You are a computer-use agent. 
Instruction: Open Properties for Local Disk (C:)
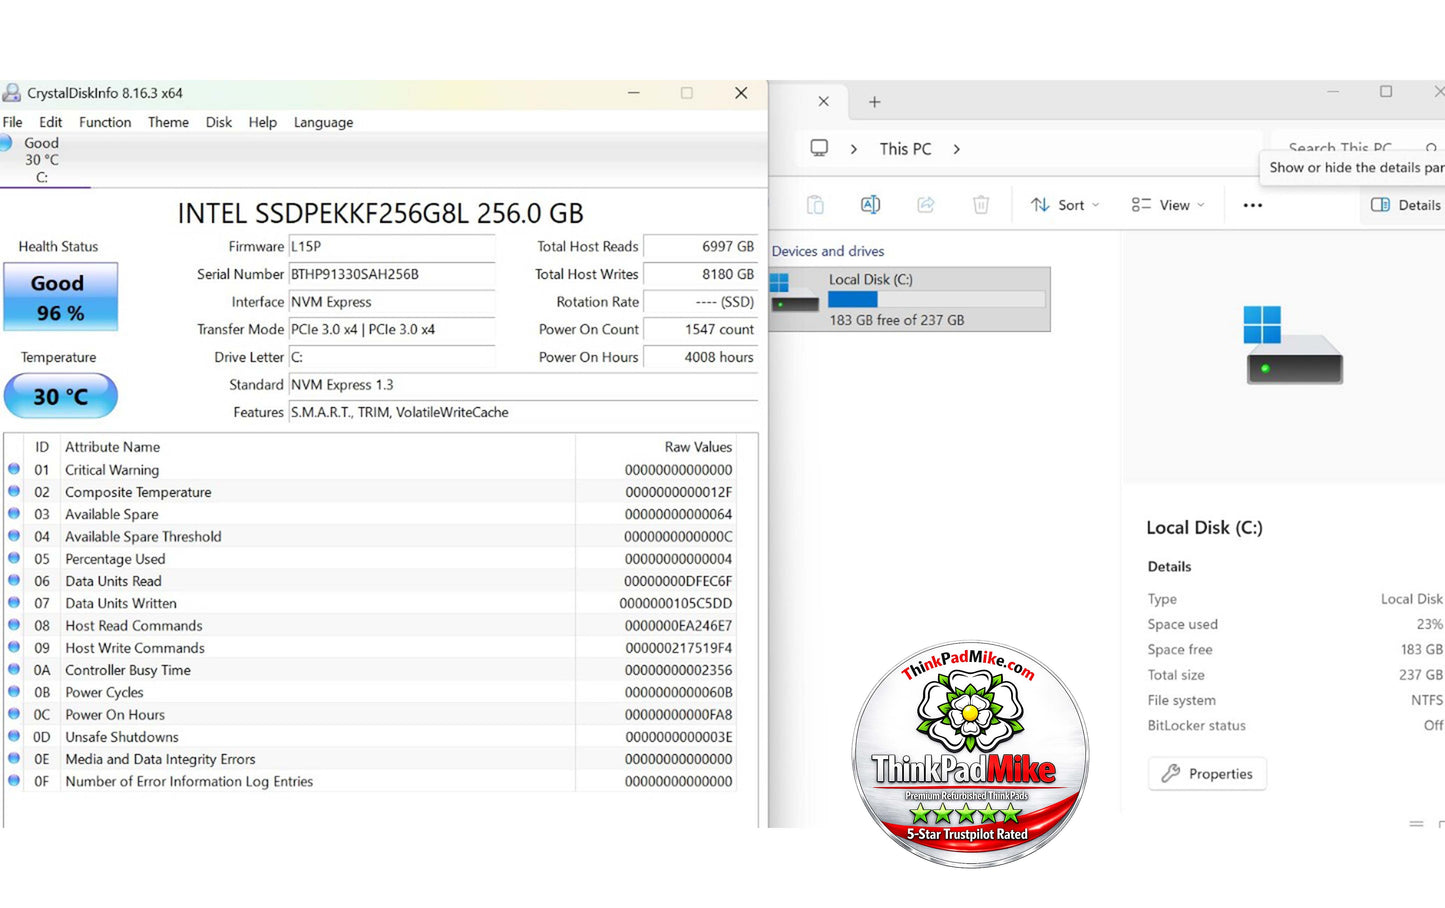tap(1207, 774)
